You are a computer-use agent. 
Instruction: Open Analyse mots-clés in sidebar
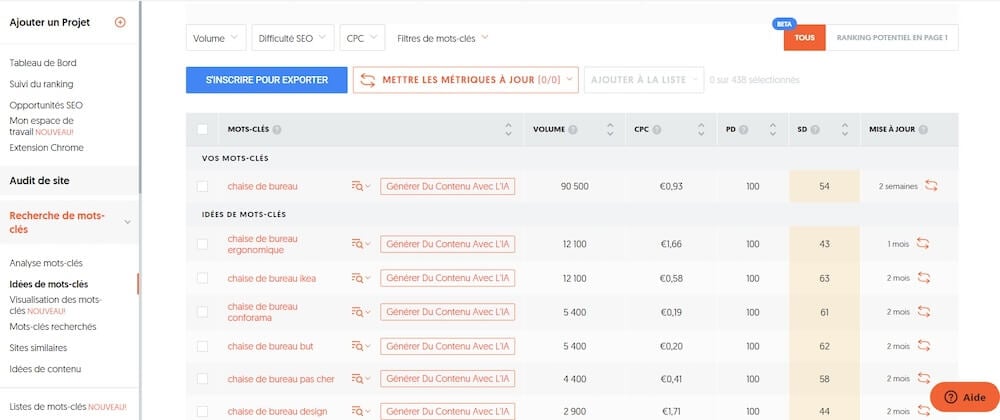pyautogui.click(x=46, y=263)
